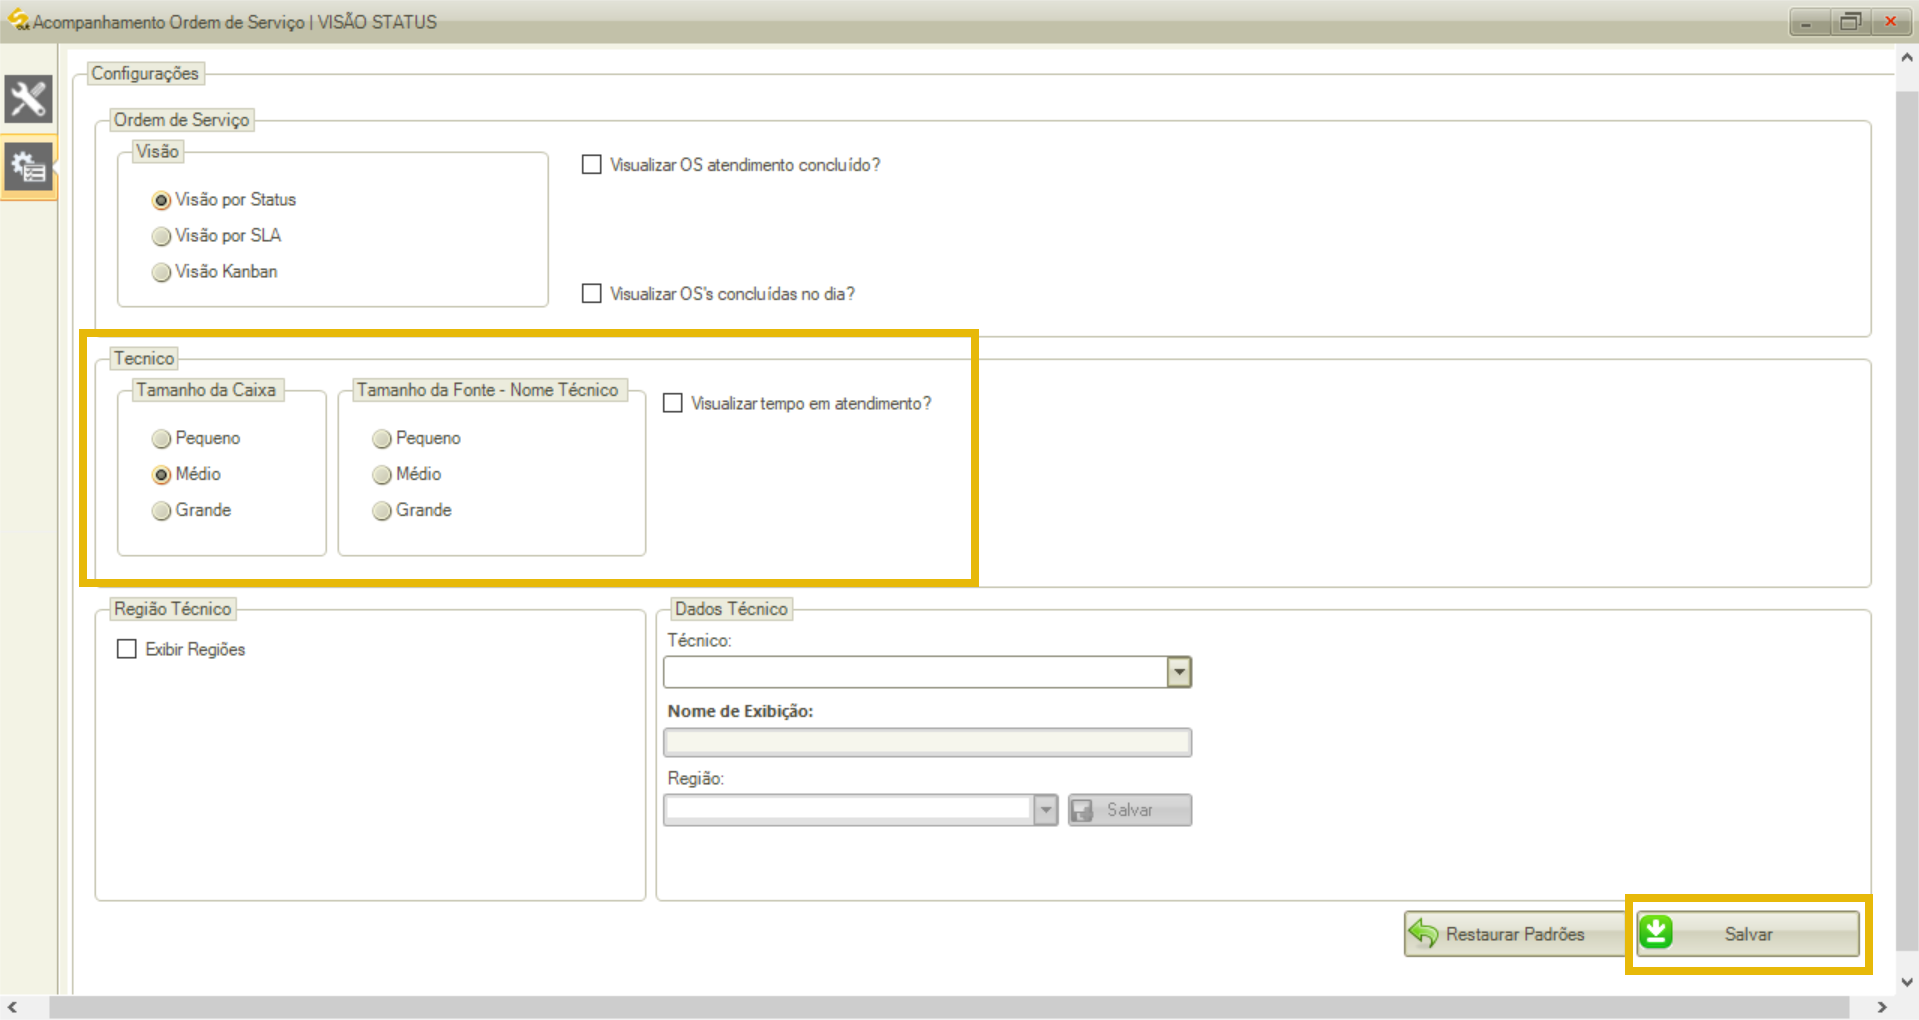The height and width of the screenshot is (1020, 1919).
Task: Choose Grande under Tamanho da Caixa
Action: (x=161, y=510)
